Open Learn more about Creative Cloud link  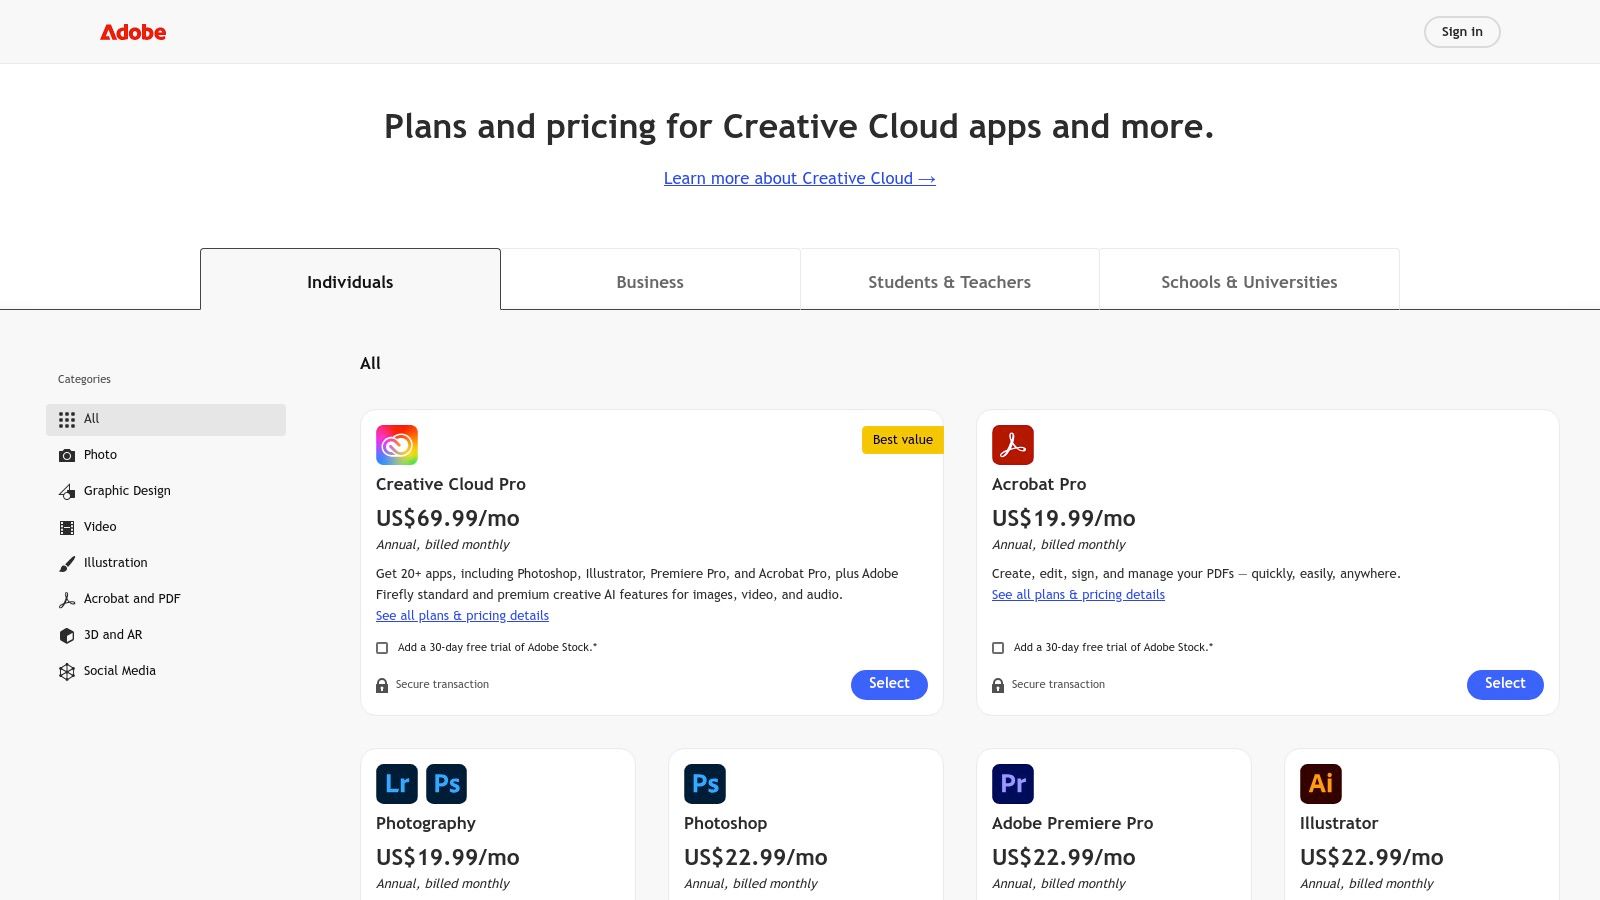pos(799,178)
